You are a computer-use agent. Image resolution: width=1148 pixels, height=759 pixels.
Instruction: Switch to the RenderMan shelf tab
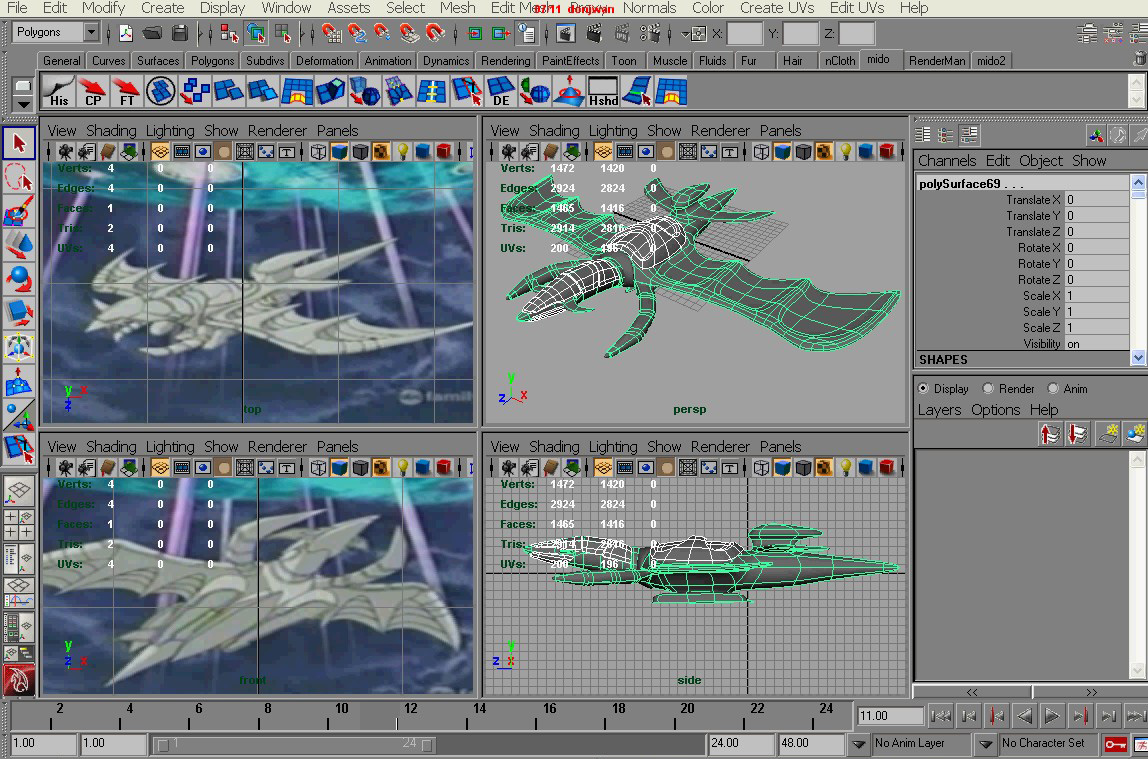point(936,61)
